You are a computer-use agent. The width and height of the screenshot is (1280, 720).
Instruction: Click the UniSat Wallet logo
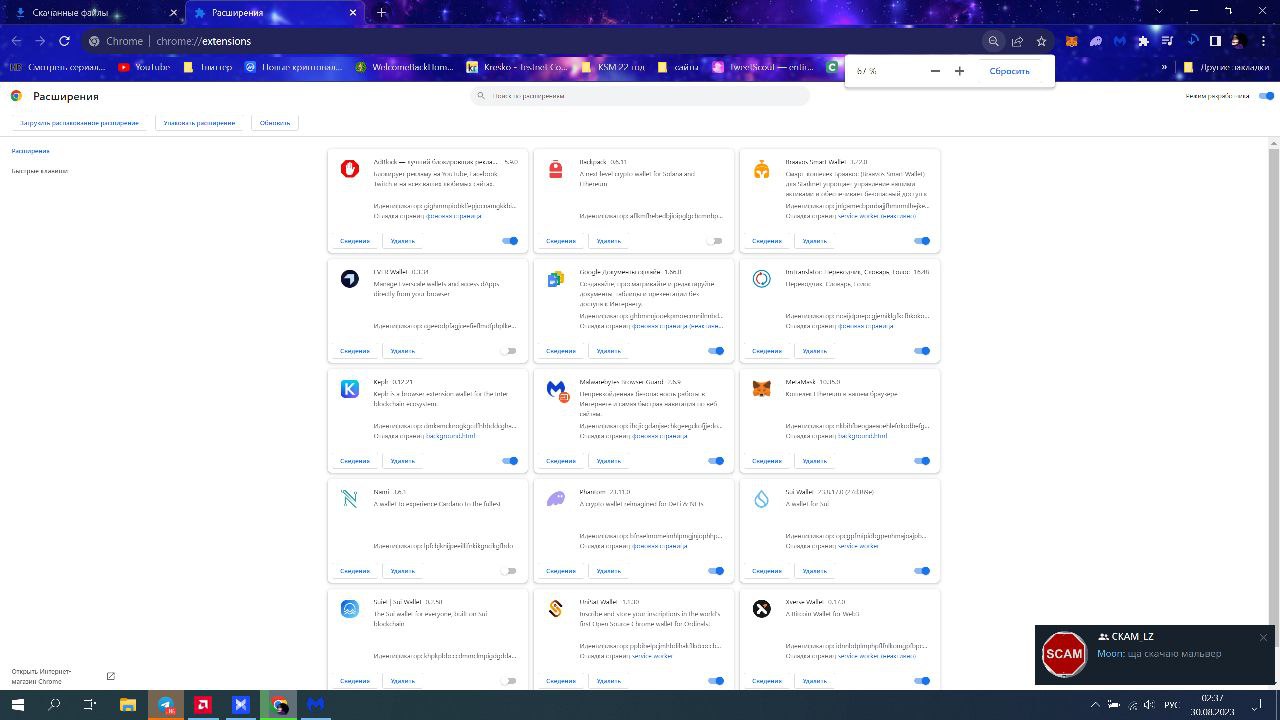pos(556,609)
